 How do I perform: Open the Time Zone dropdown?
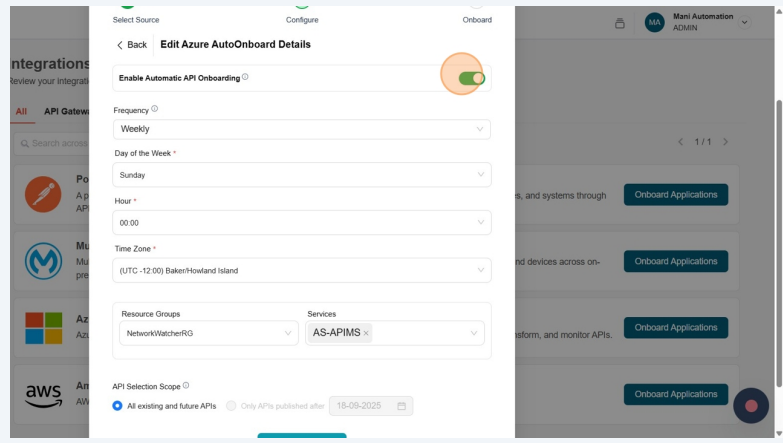tap(302, 270)
